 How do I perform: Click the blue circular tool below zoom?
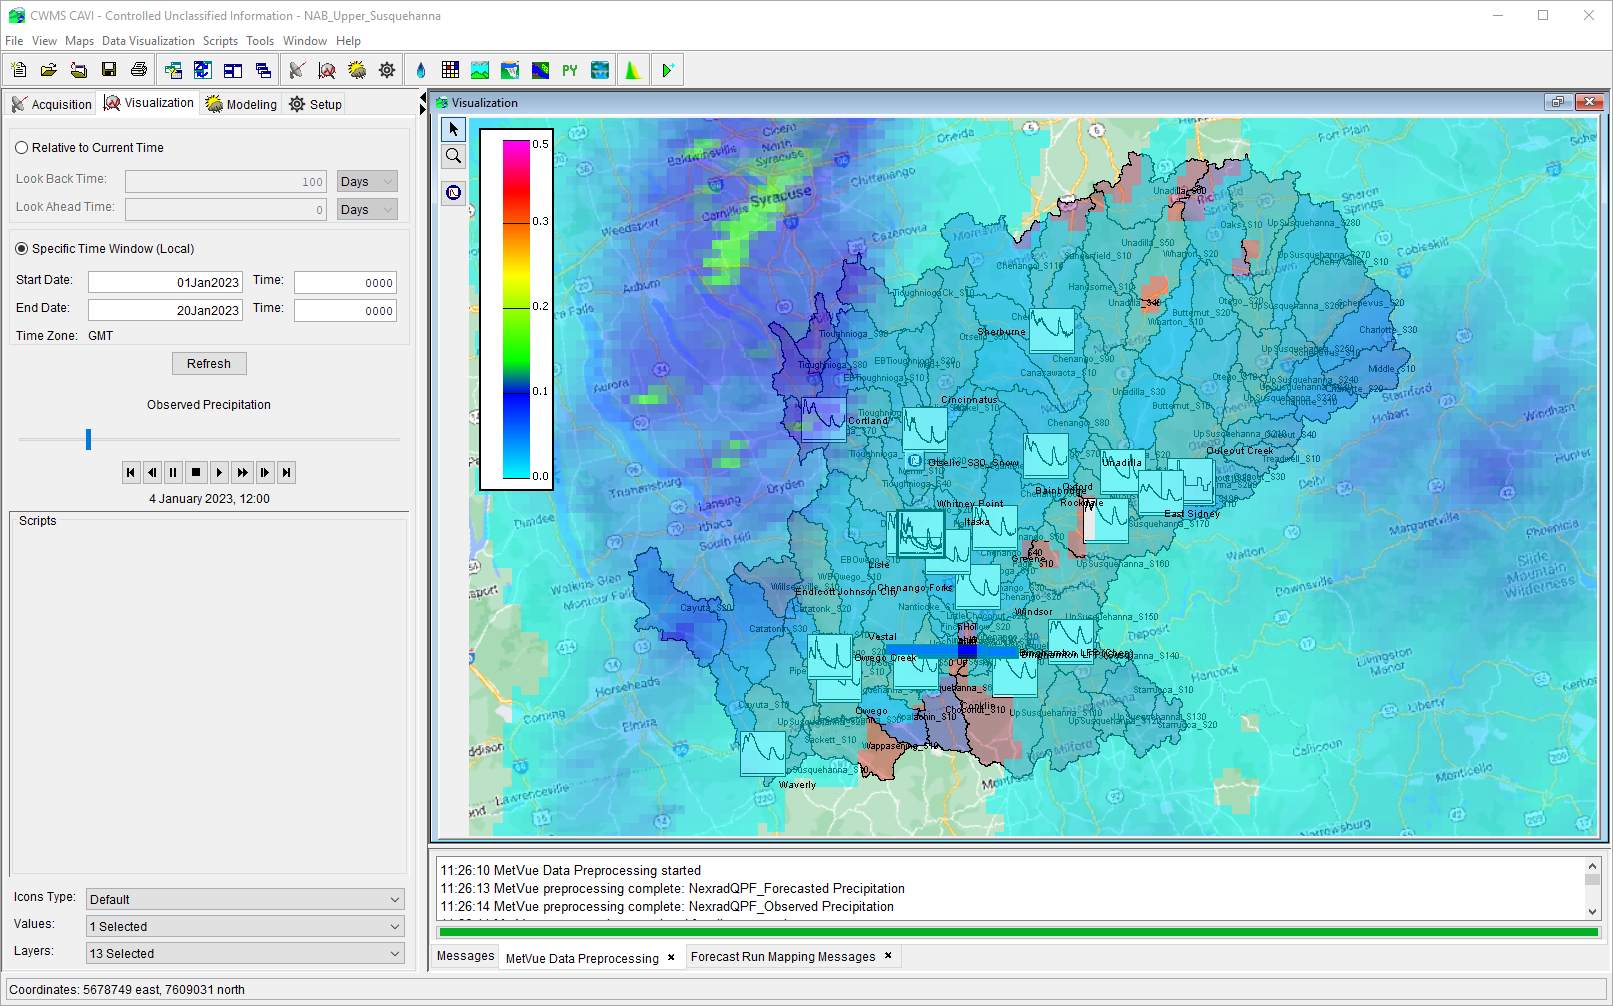(x=453, y=192)
